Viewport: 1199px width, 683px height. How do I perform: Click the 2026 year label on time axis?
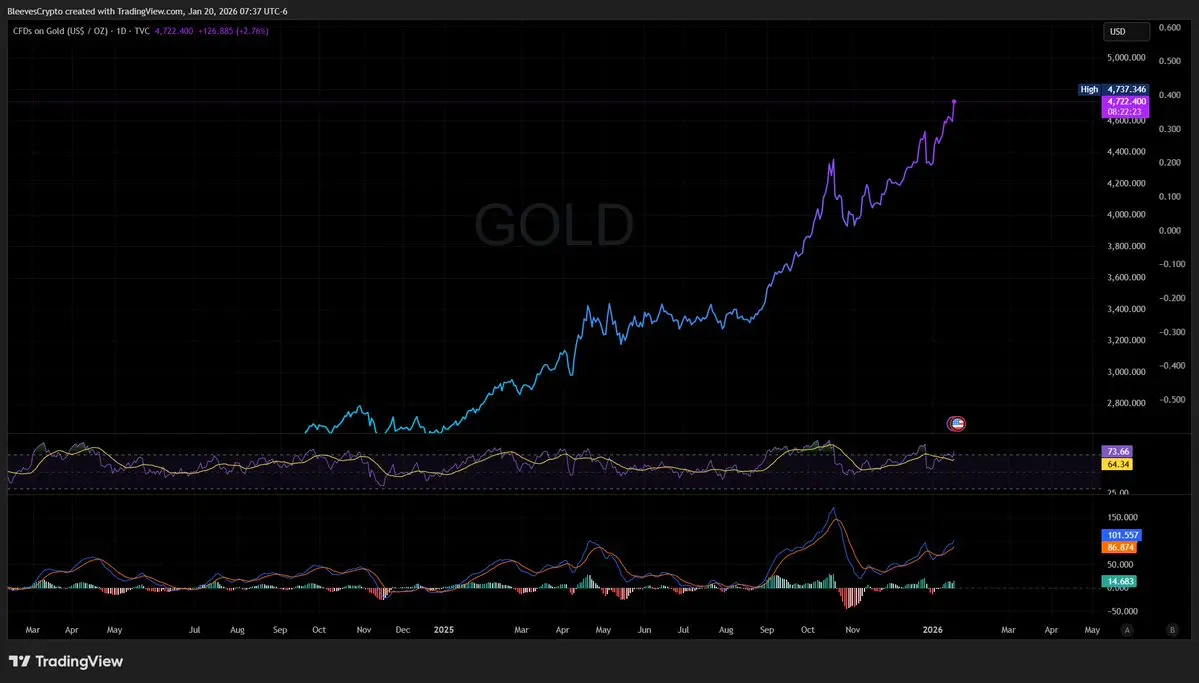pos(932,630)
